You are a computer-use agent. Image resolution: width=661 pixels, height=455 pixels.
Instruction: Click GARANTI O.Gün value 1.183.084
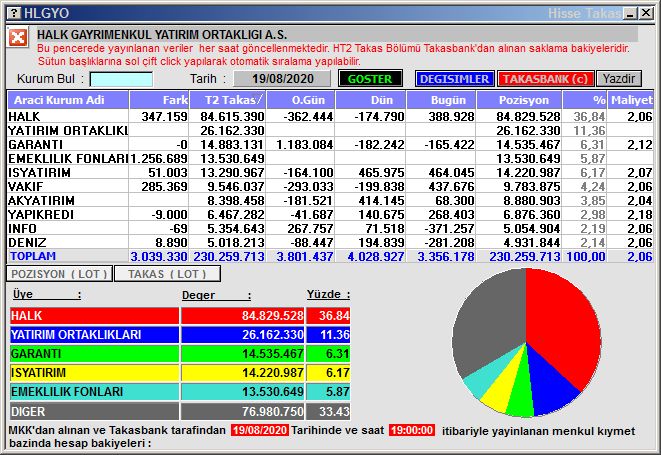pyautogui.click(x=305, y=145)
